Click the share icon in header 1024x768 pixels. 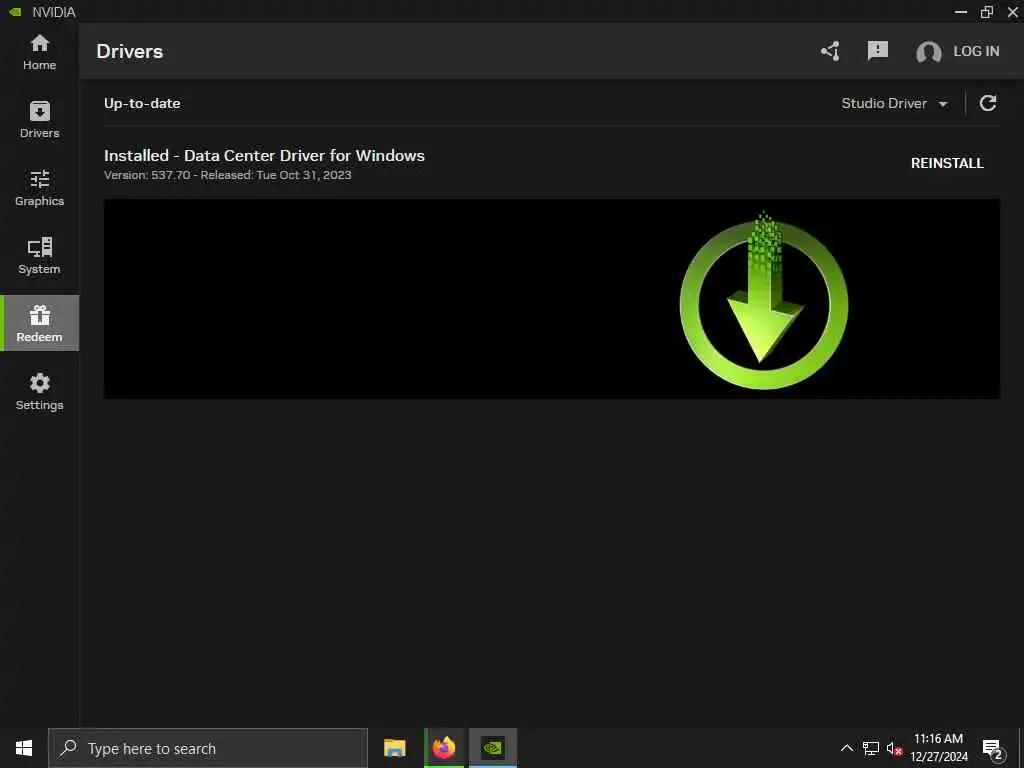(x=830, y=51)
